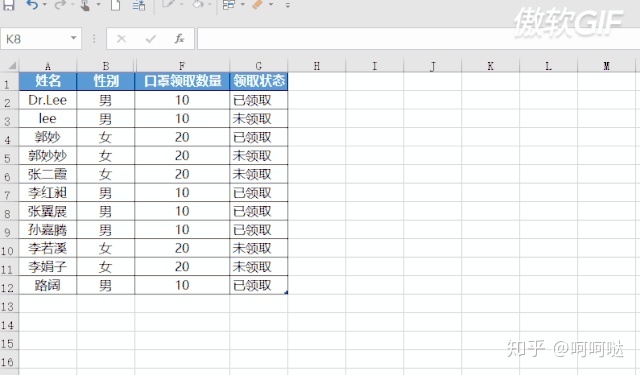Click 已领取 status in 路阔 row
This screenshot has height=375, width=640.
(x=259, y=285)
